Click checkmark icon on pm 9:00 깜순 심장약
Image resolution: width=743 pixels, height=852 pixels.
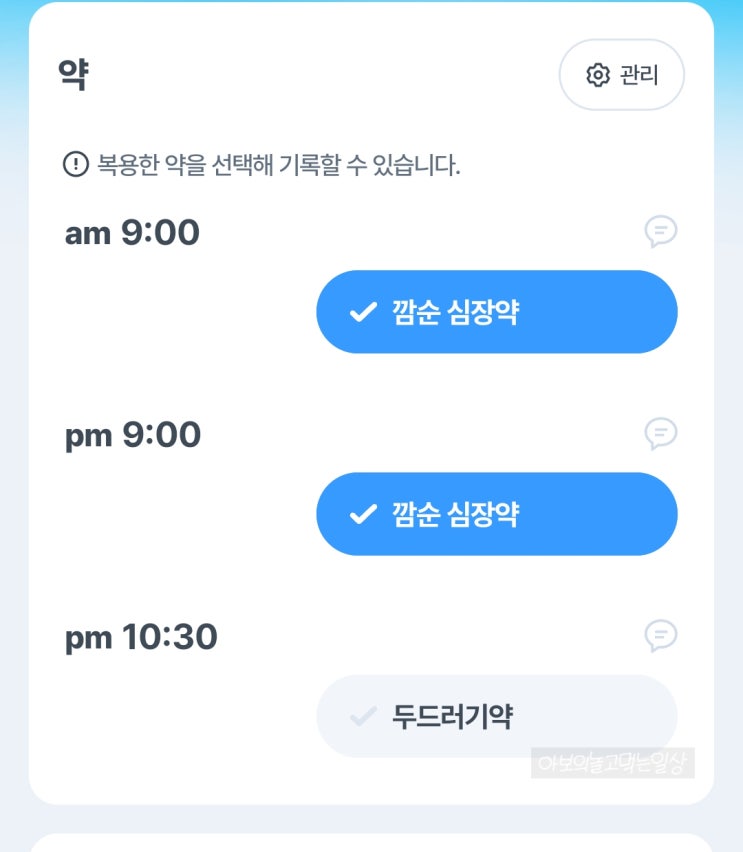[x=363, y=515]
